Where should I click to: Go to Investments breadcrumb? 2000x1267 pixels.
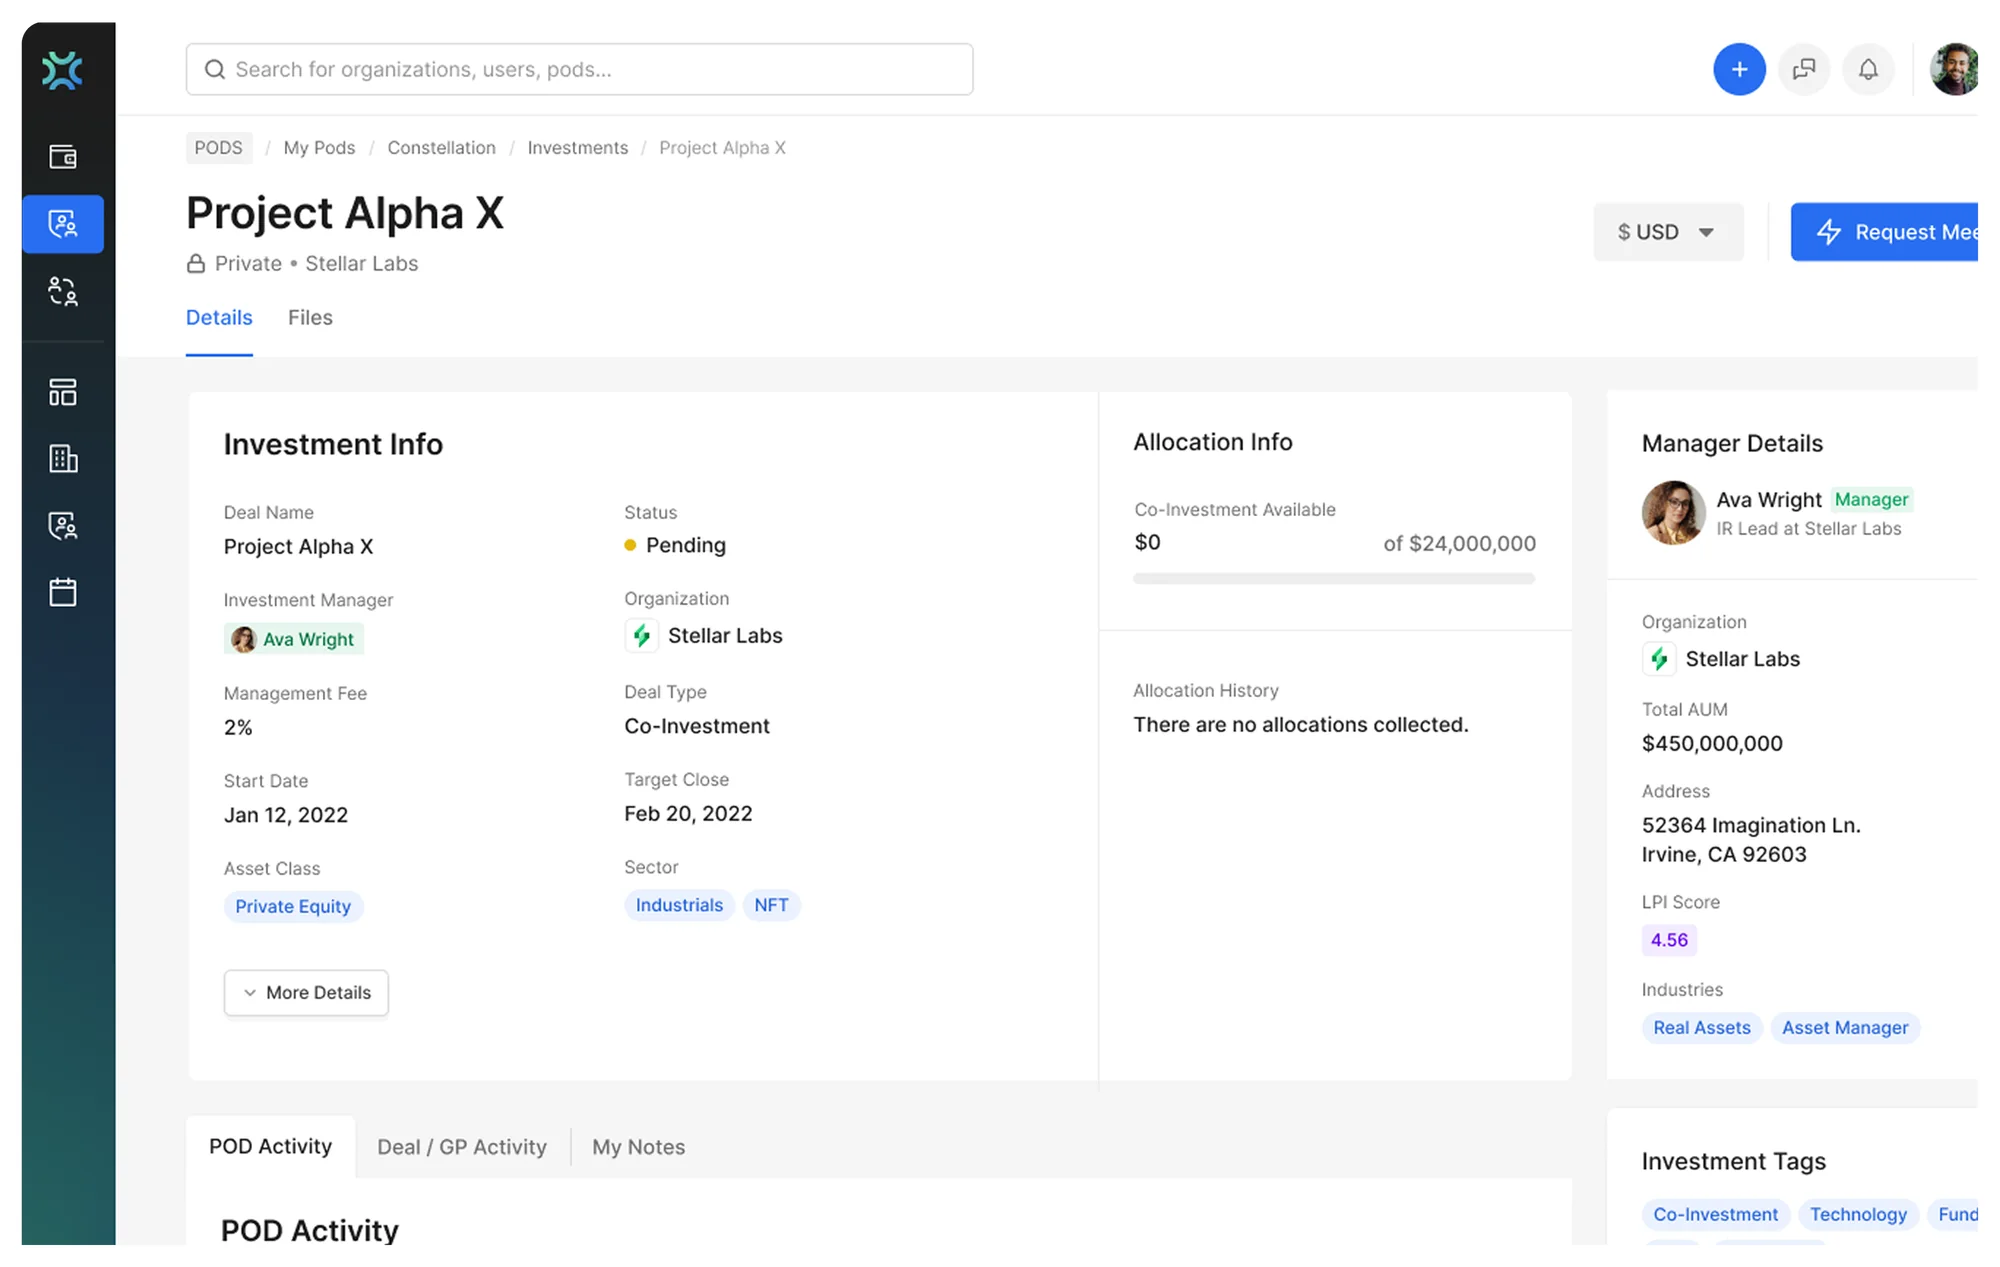578,148
